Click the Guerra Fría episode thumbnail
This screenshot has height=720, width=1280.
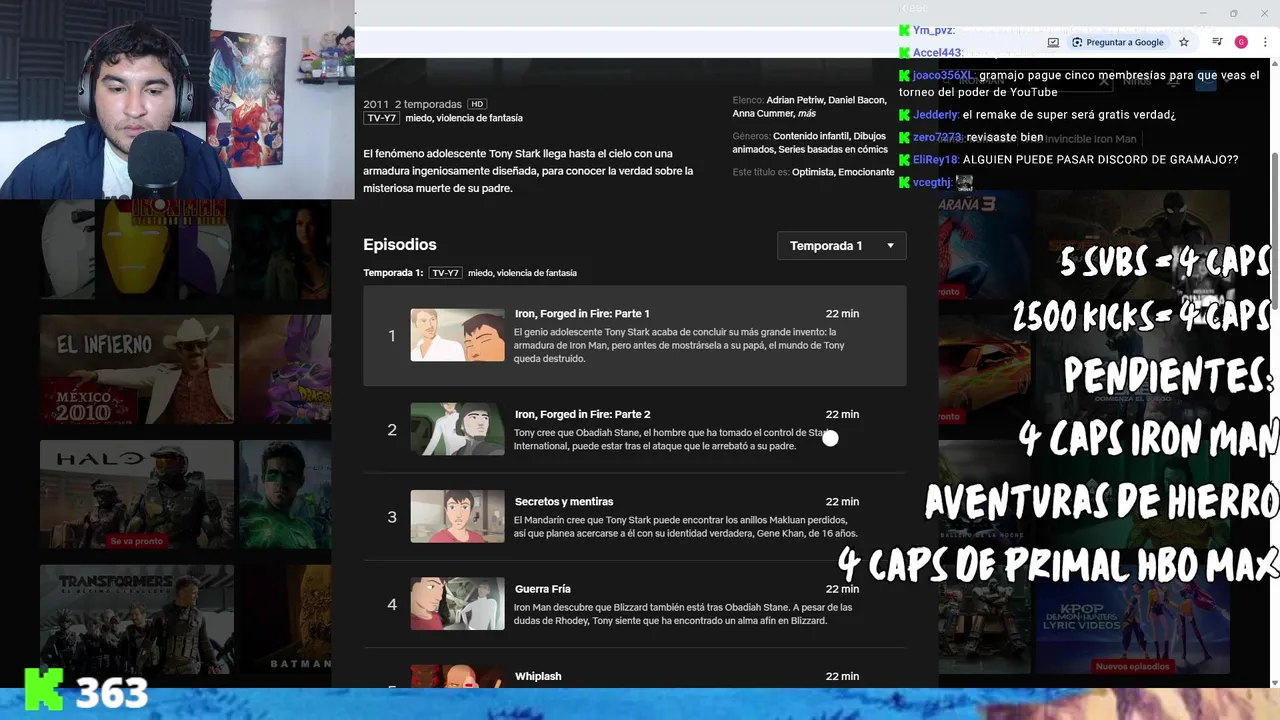457,604
